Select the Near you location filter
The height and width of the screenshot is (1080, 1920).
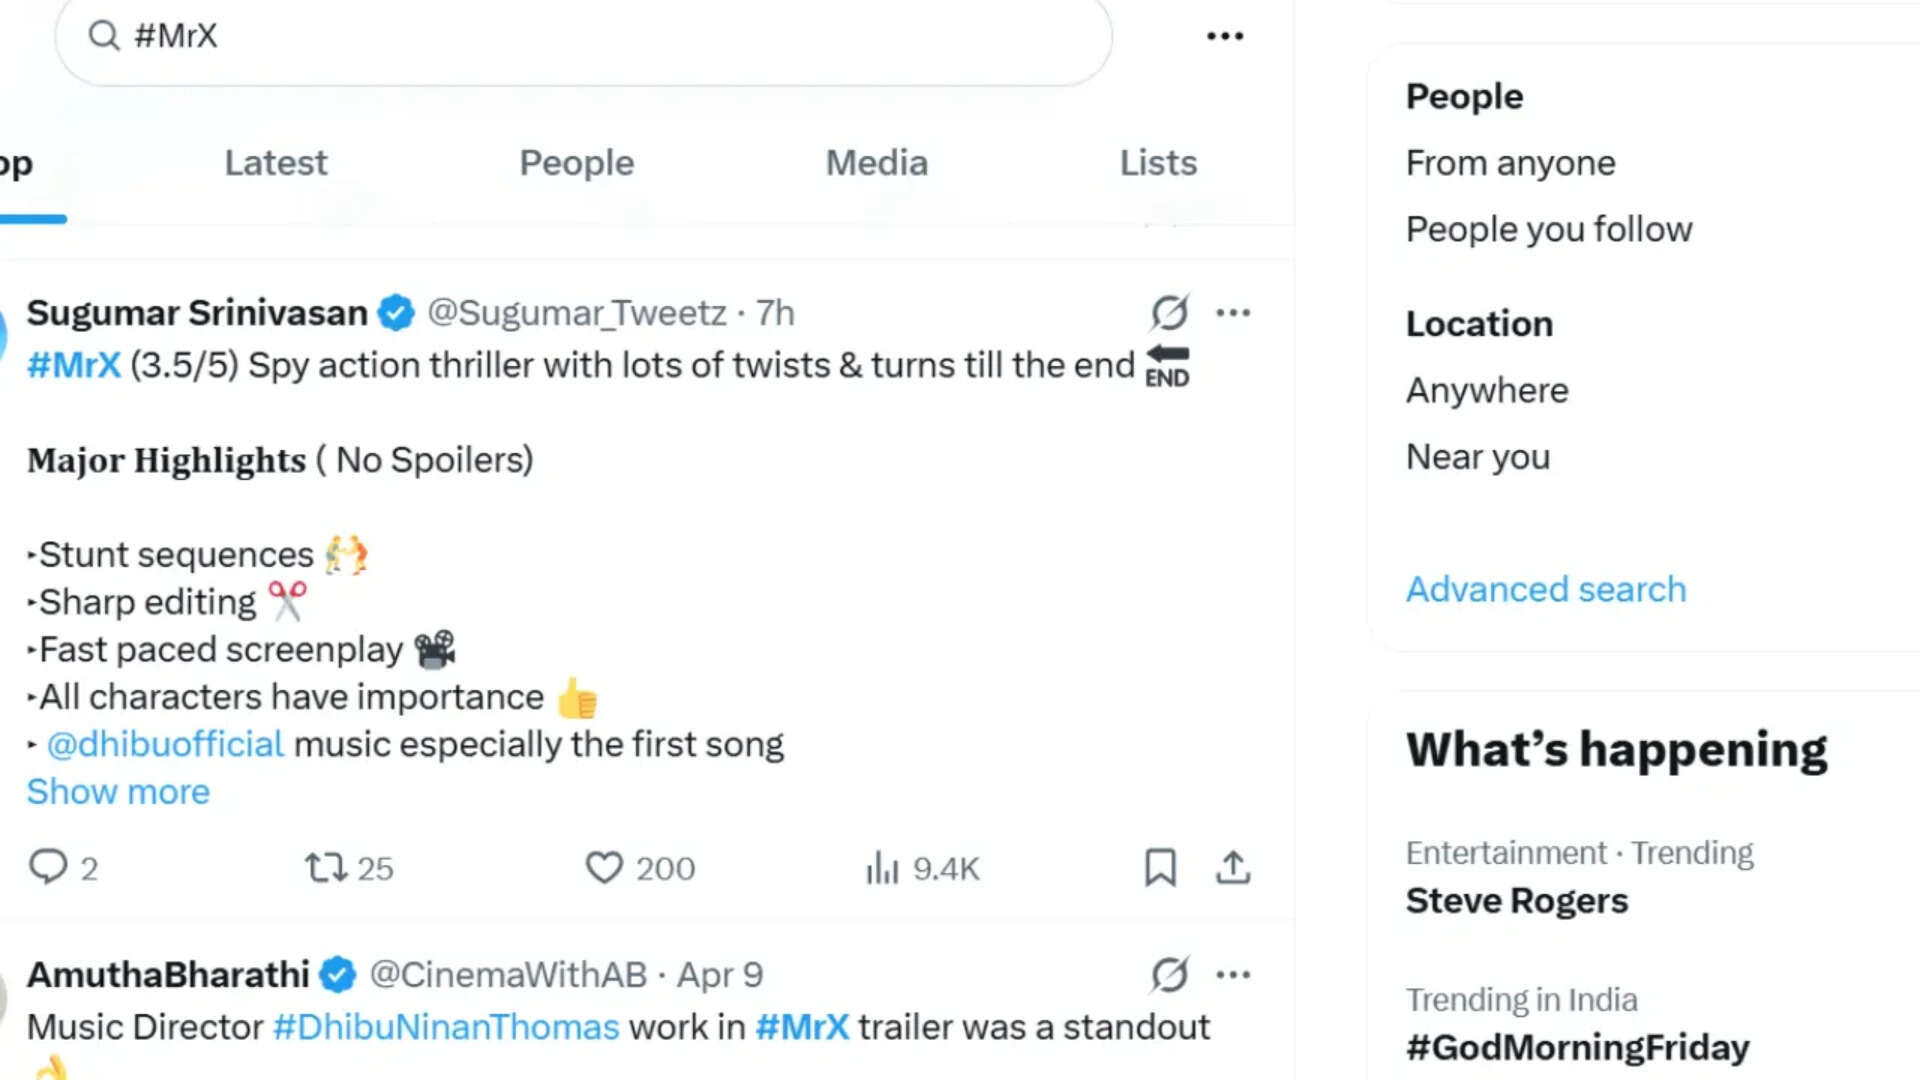pyautogui.click(x=1478, y=457)
